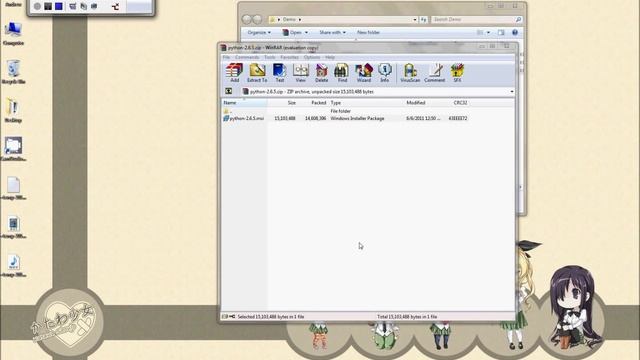Open the Favorites menu in WinRAR
Image resolution: width=640 pixels, height=360 pixels.
(x=289, y=58)
